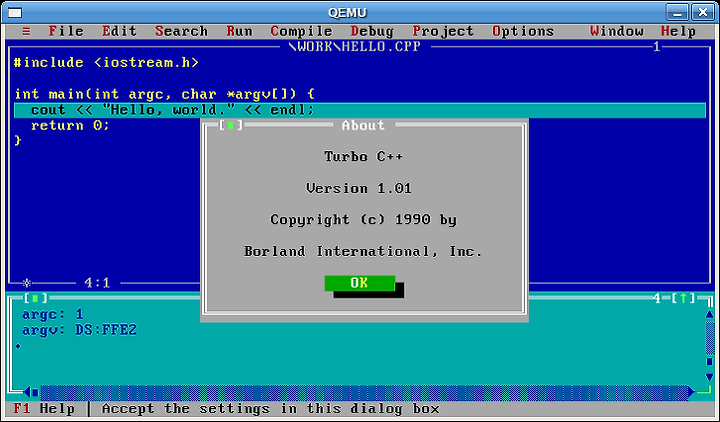Viewport: 720px width, 422px height.
Task: Click the 'int main(int argc, char *argv[])' line
Action: click(x=164, y=94)
